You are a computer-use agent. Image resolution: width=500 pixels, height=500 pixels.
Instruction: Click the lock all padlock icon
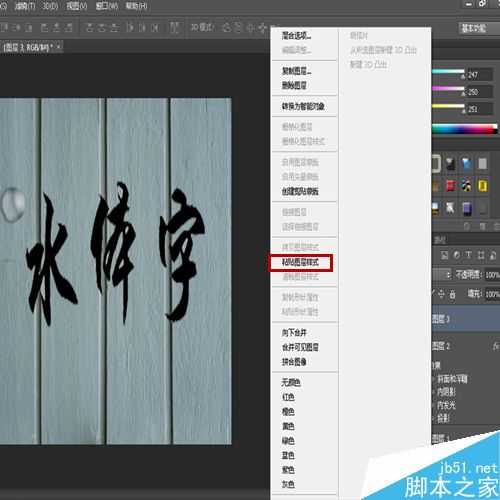pos(452,294)
